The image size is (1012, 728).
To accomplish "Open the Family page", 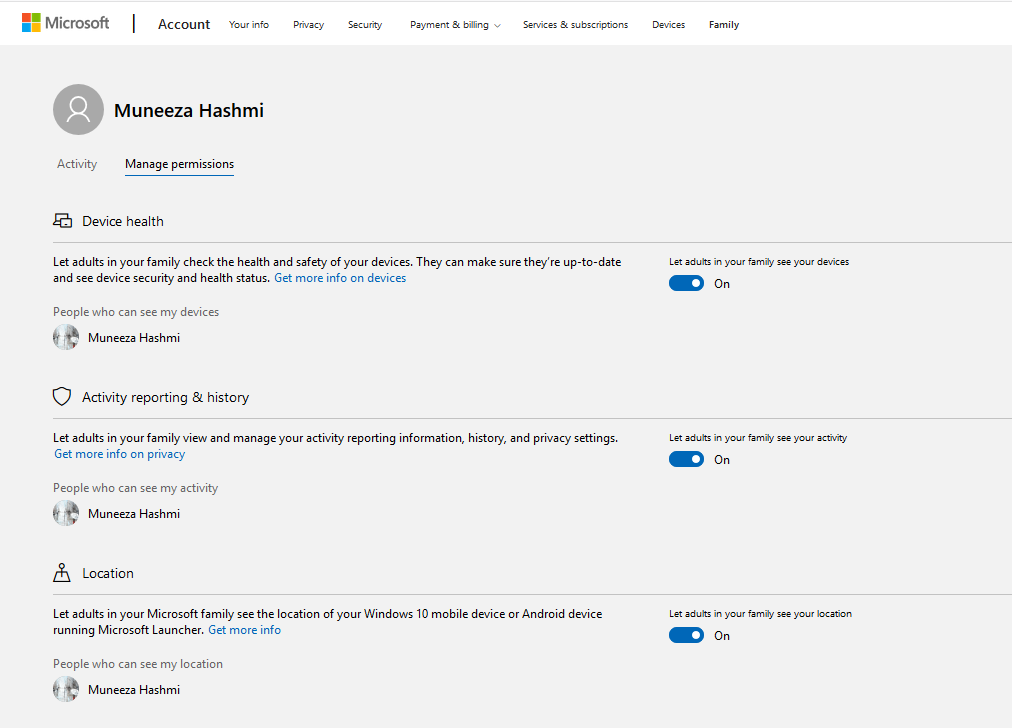I will (724, 25).
